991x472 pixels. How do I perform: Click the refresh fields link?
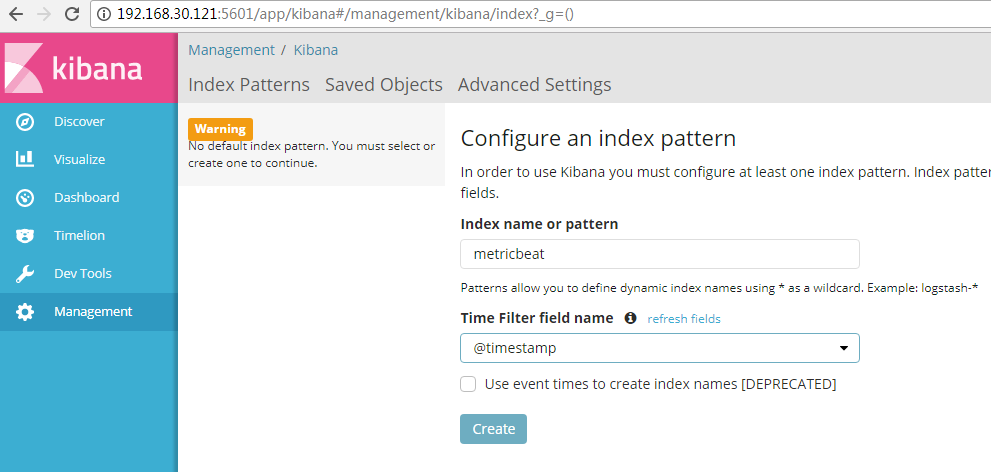(x=684, y=319)
